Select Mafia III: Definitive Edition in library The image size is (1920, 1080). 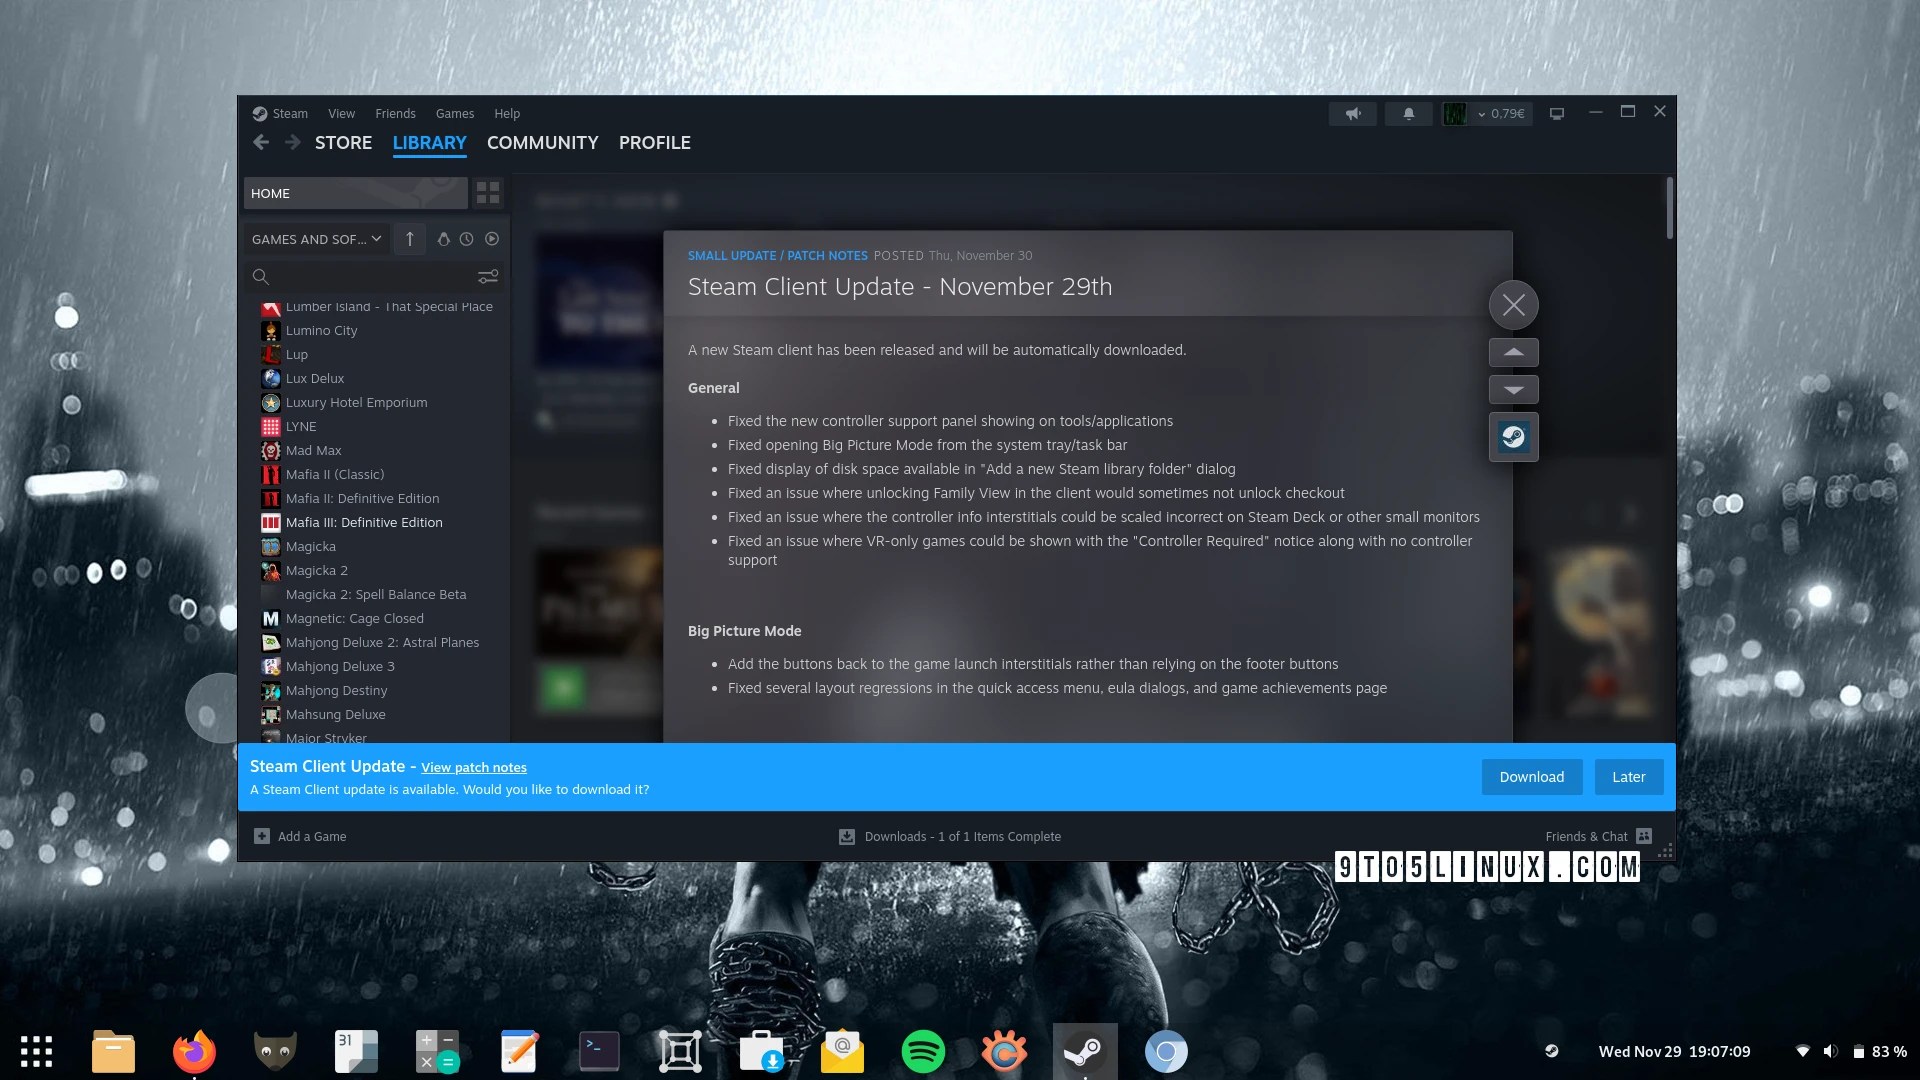365,522
